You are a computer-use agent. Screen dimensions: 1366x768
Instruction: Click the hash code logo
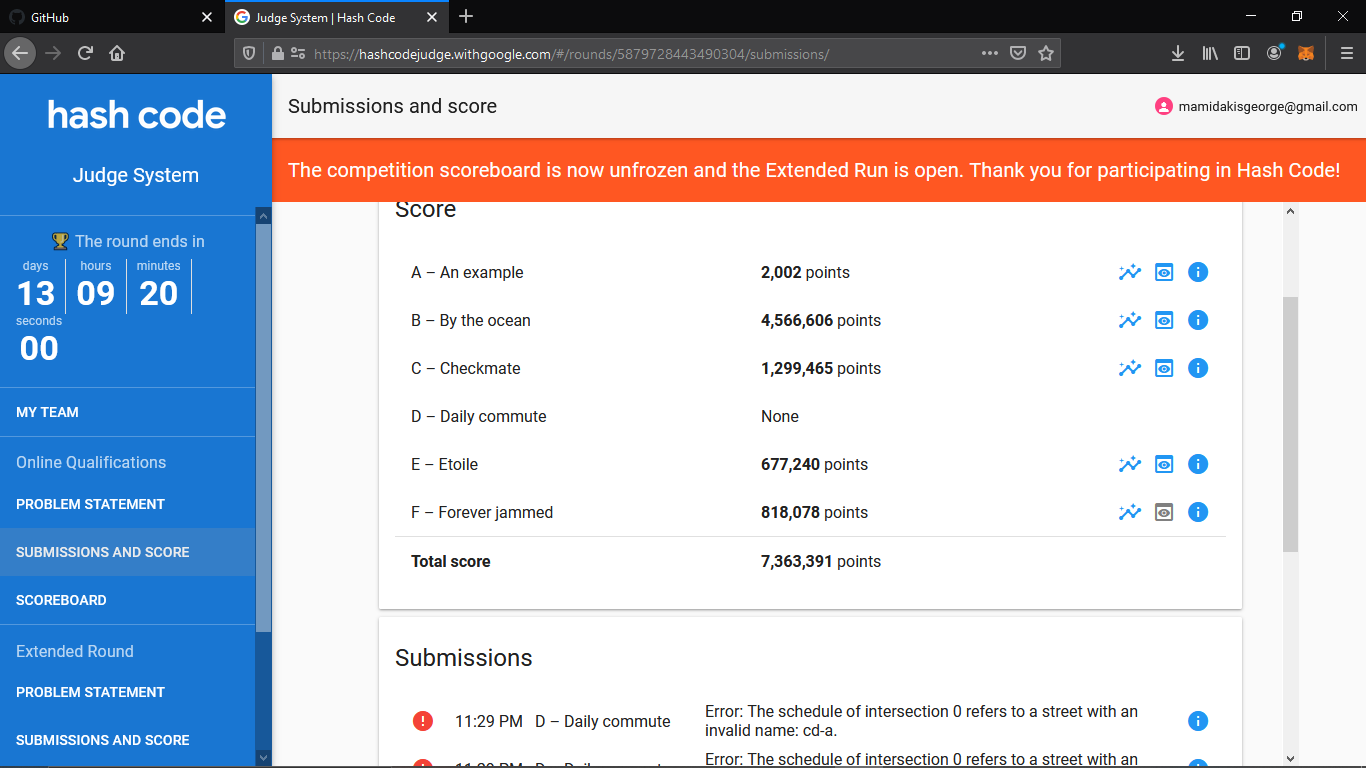[x=137, y=115]
